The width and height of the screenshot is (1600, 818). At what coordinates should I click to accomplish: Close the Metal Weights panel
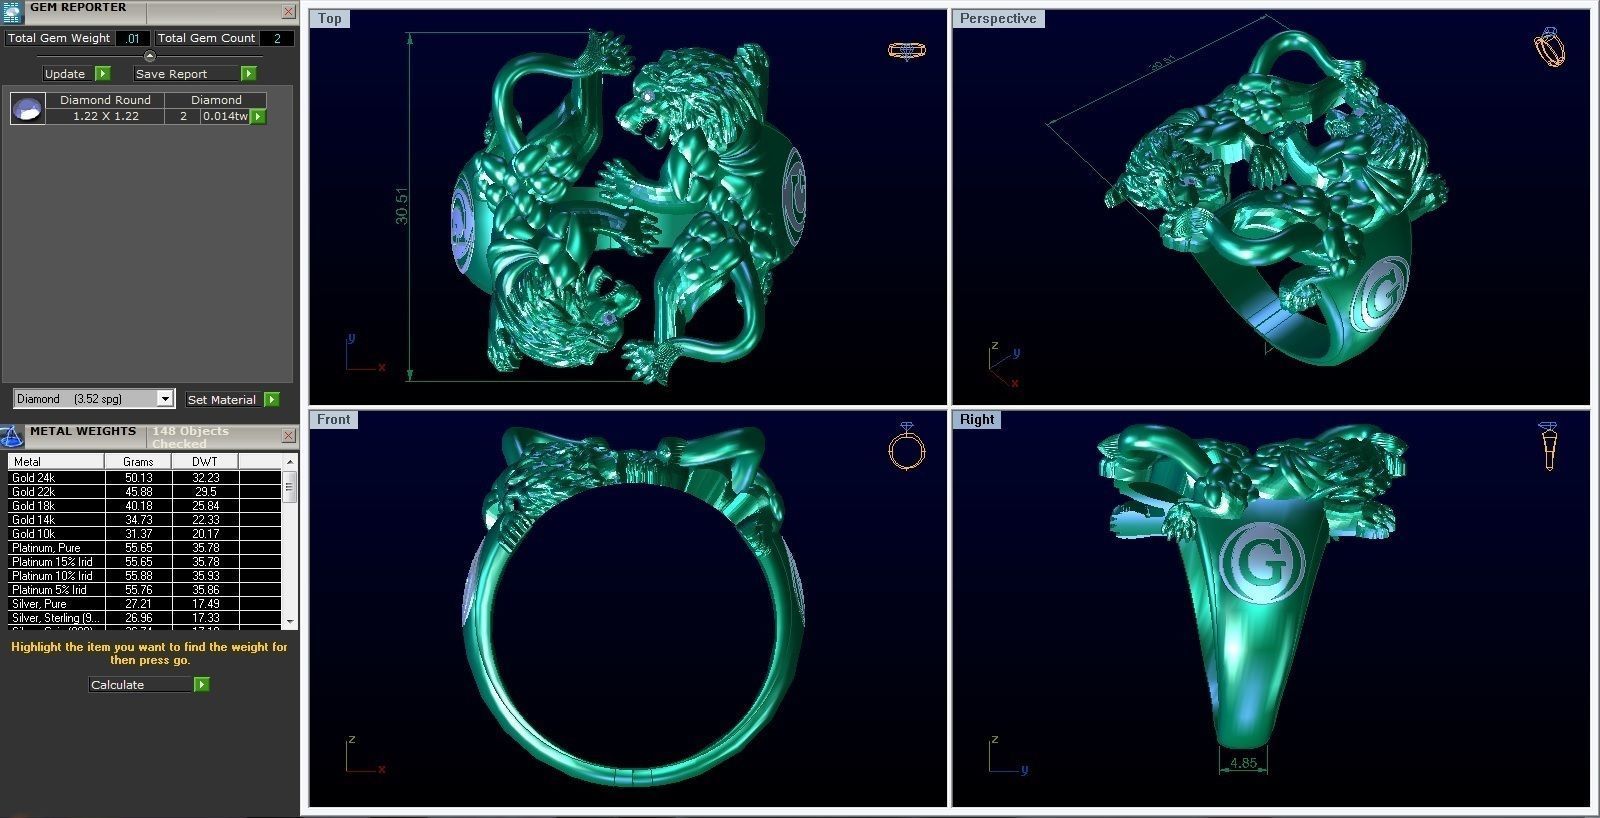[288, 436]
